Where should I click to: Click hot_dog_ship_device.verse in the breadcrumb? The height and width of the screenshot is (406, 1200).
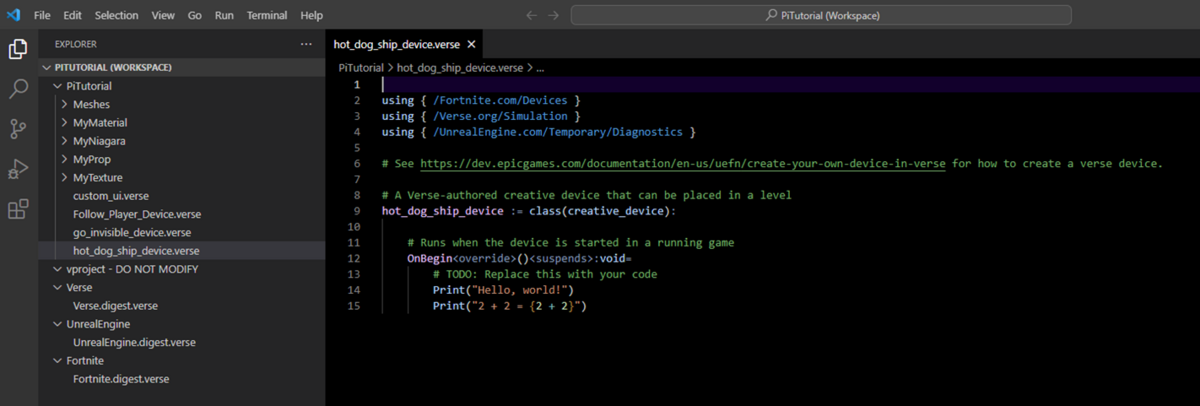pyautogui.click(x=460, y=68)
